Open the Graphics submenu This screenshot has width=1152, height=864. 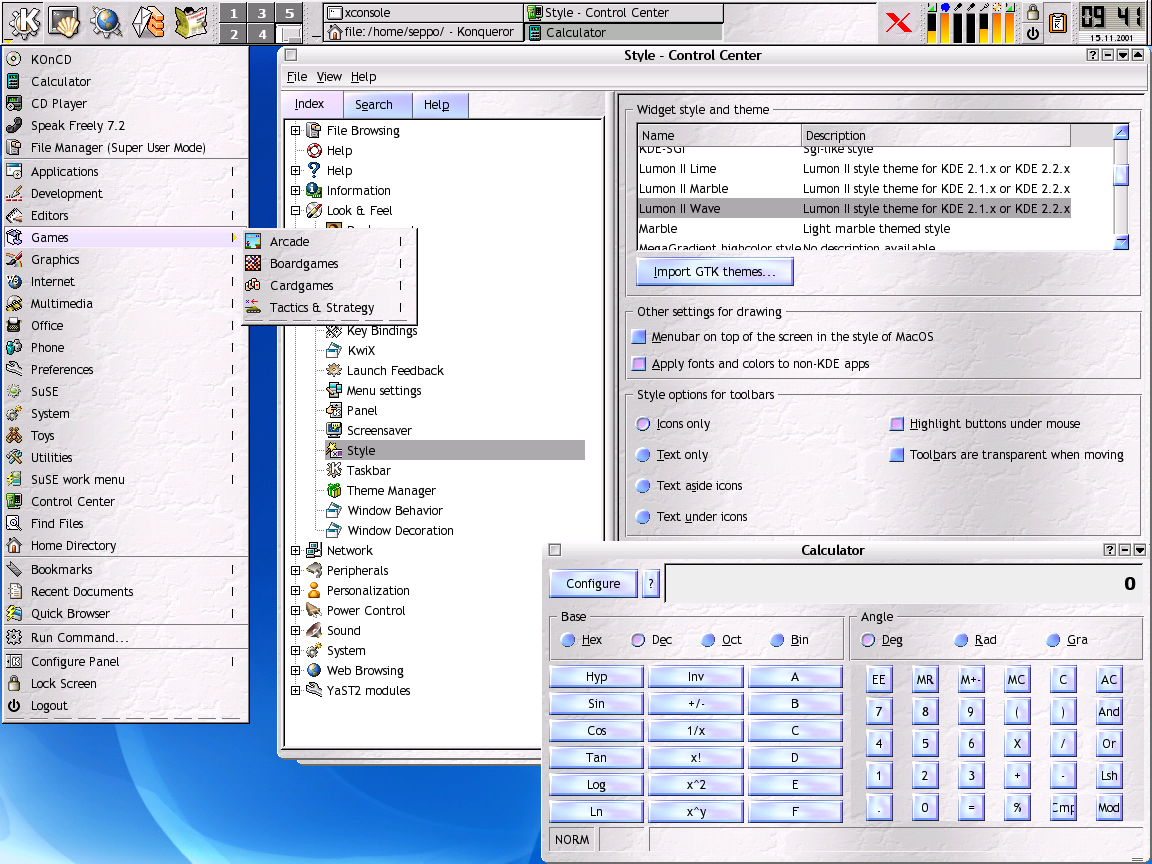tap(125, 259)
